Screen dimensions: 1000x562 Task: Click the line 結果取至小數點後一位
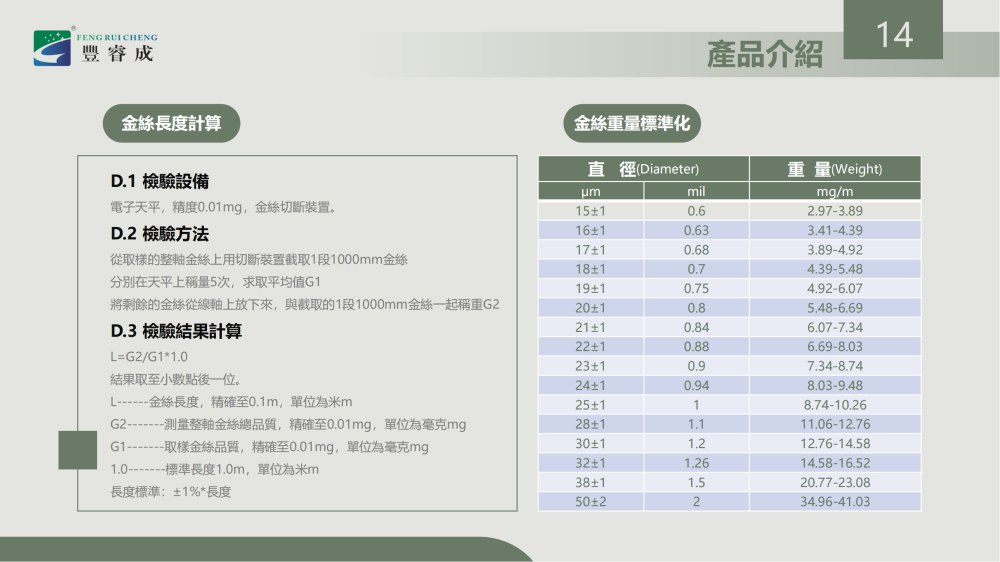tap(176, 380)
